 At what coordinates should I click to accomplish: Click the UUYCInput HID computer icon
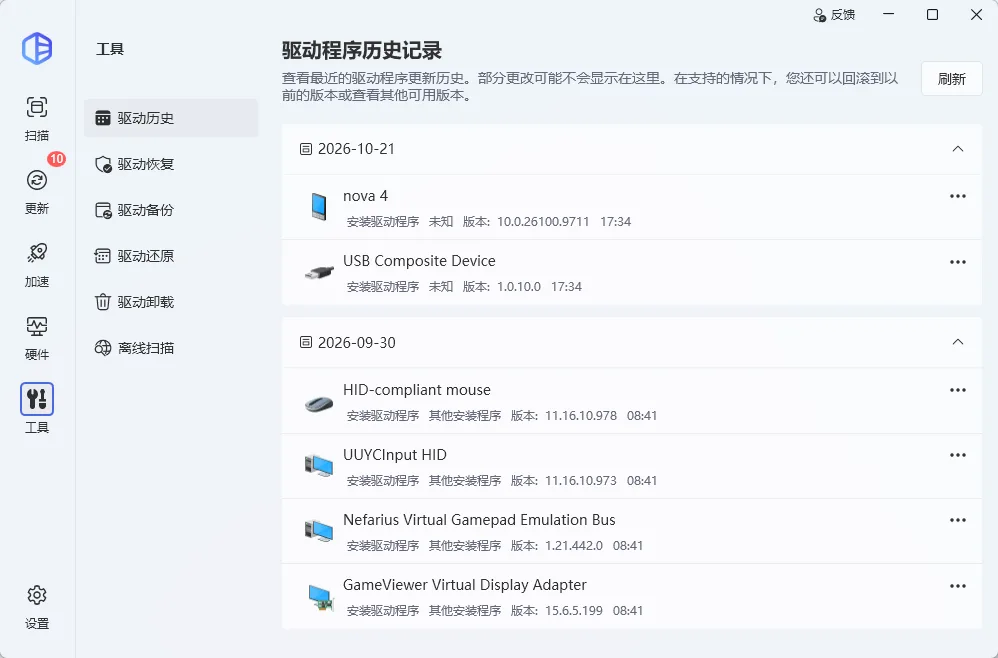[x=319, y=466]
